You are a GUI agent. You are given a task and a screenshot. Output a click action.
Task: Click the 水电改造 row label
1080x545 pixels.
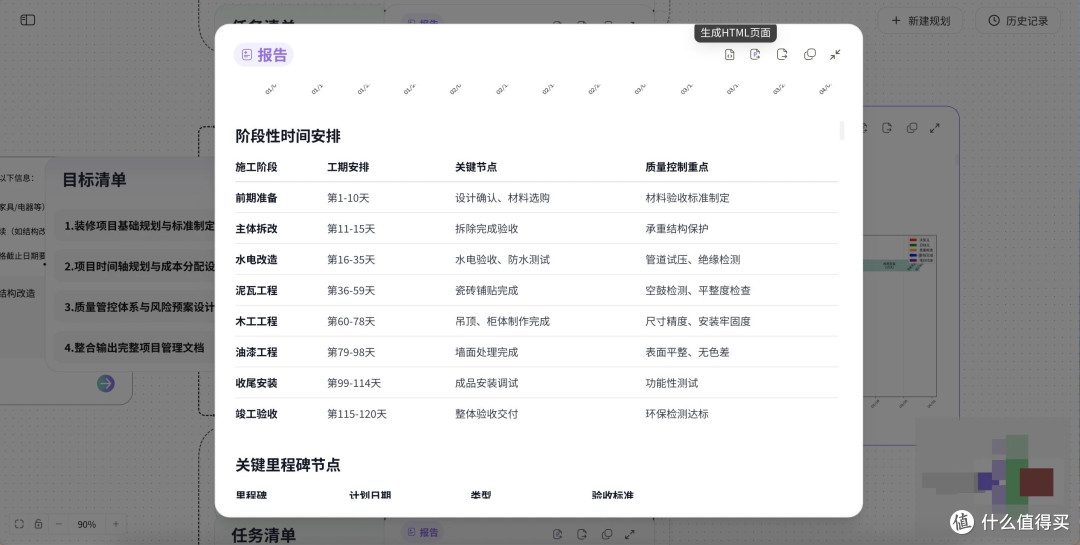pos(256,259)
